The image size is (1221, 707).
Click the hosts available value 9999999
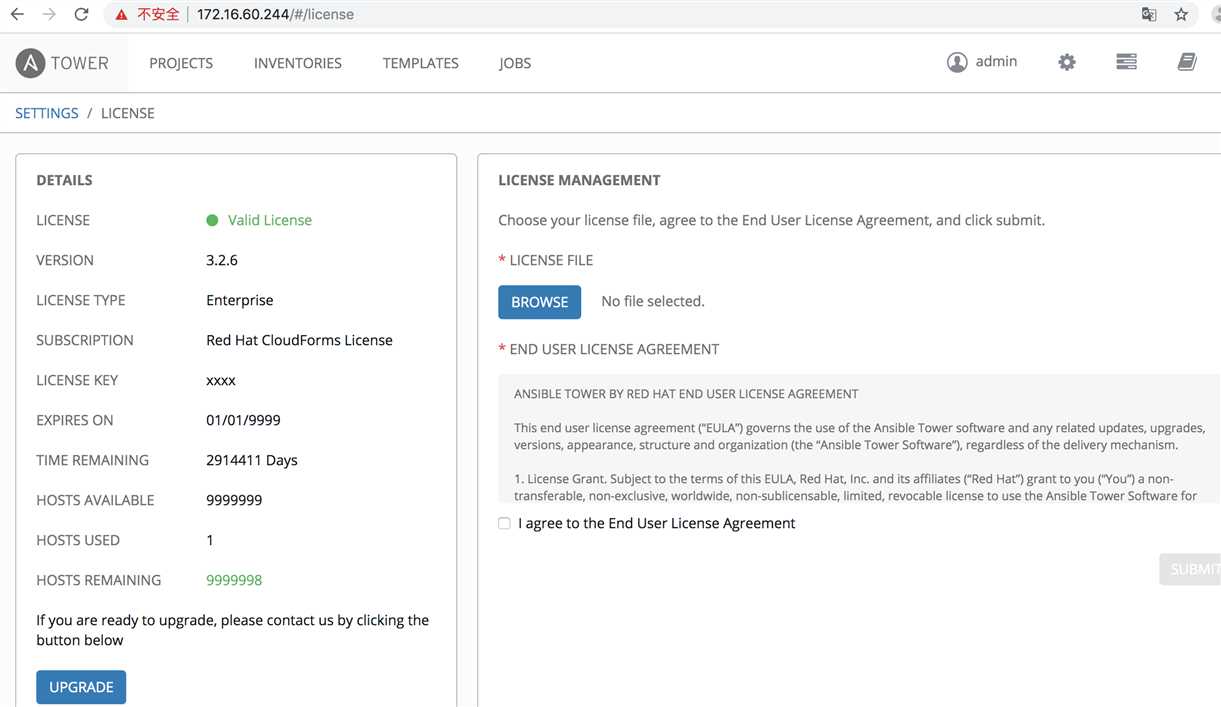tap(234, 500)
